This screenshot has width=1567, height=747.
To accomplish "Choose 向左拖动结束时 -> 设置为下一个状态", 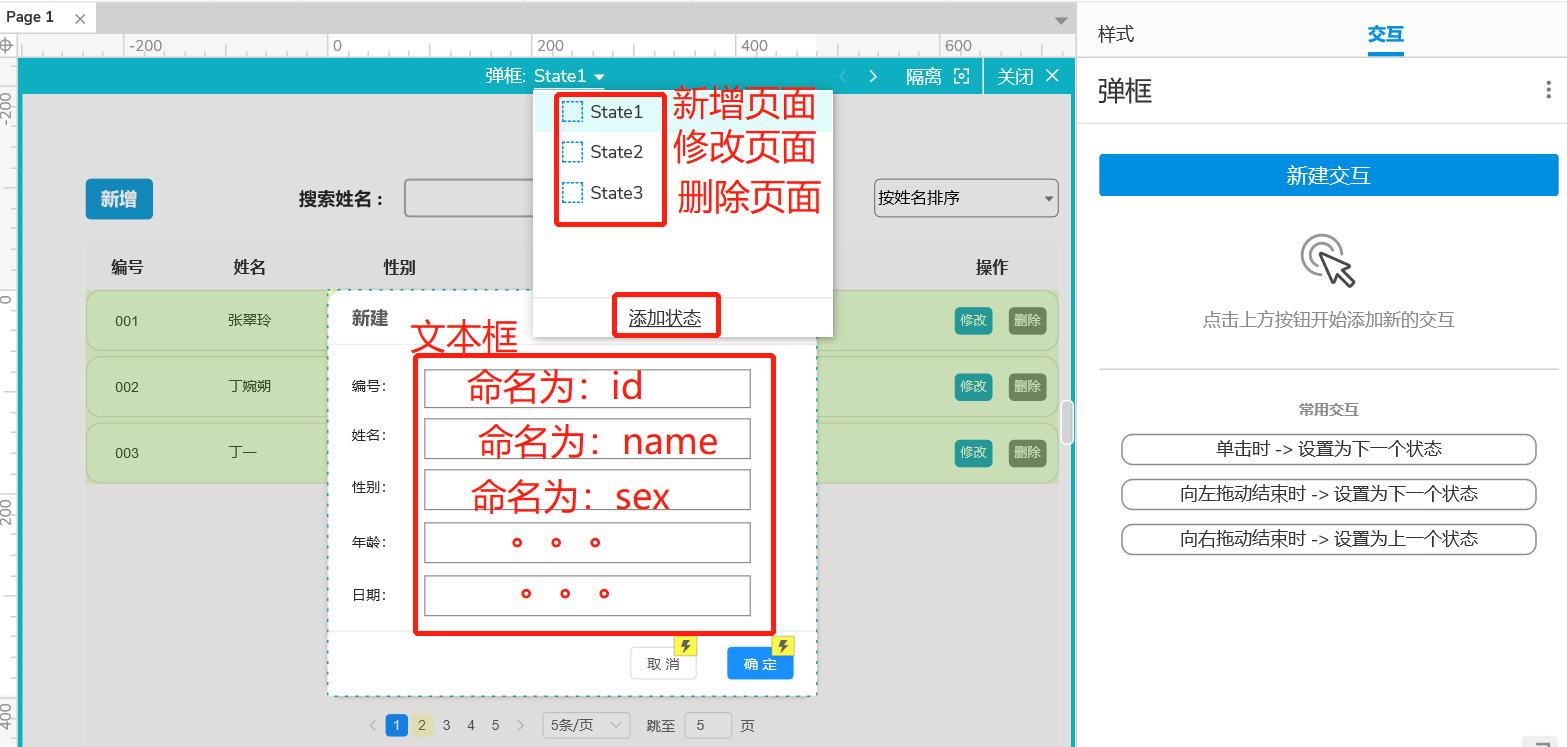I will pyautogui.click(x=1328, y=494).
